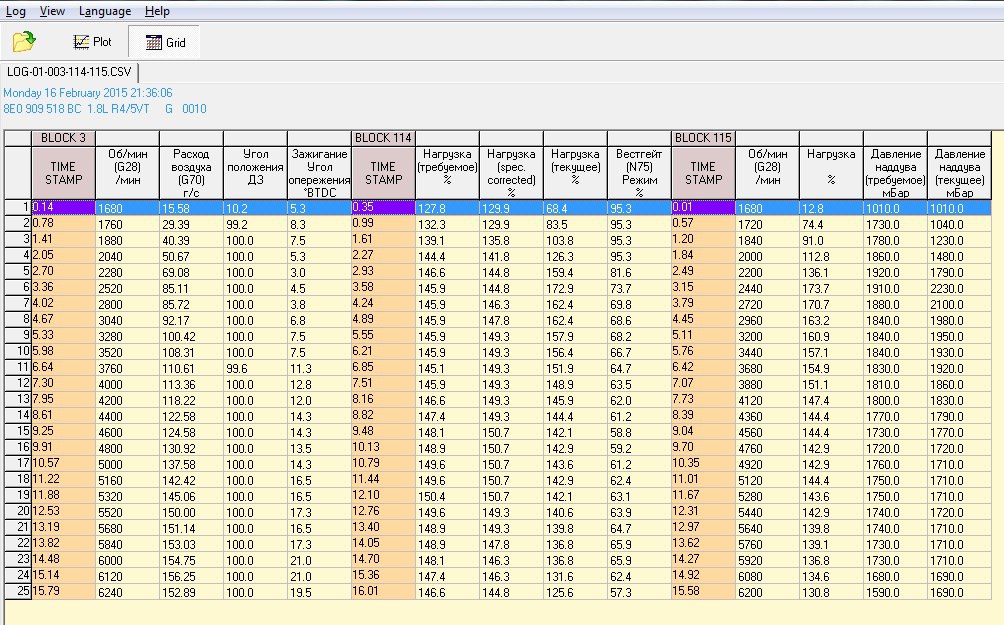Viewport: 1004px width, 625px height.
Task: Click RPM cell 5000 in row 17
Action: 127,464
